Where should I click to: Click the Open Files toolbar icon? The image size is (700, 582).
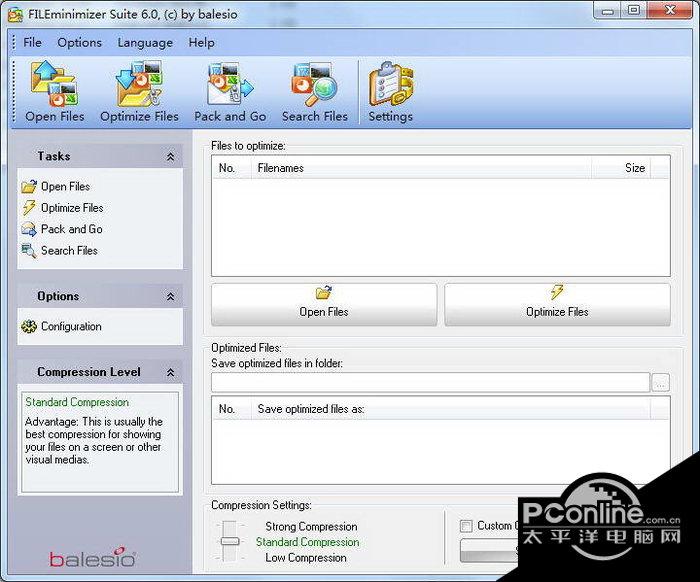click(54, 85)
